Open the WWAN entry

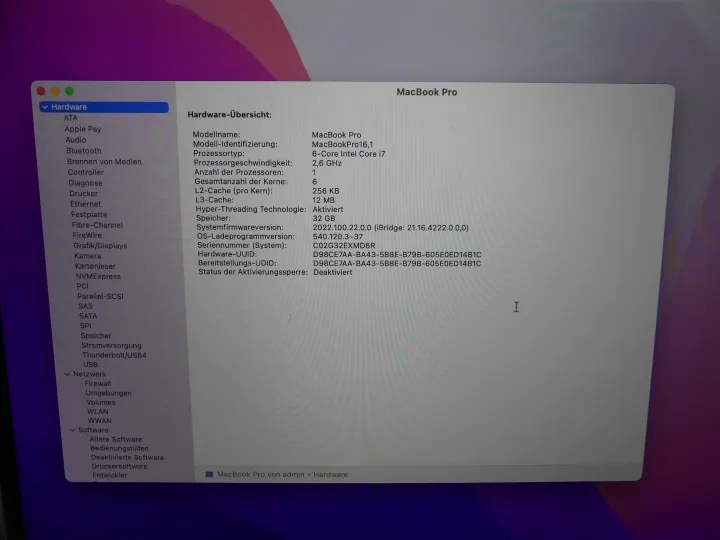[100, 421]
